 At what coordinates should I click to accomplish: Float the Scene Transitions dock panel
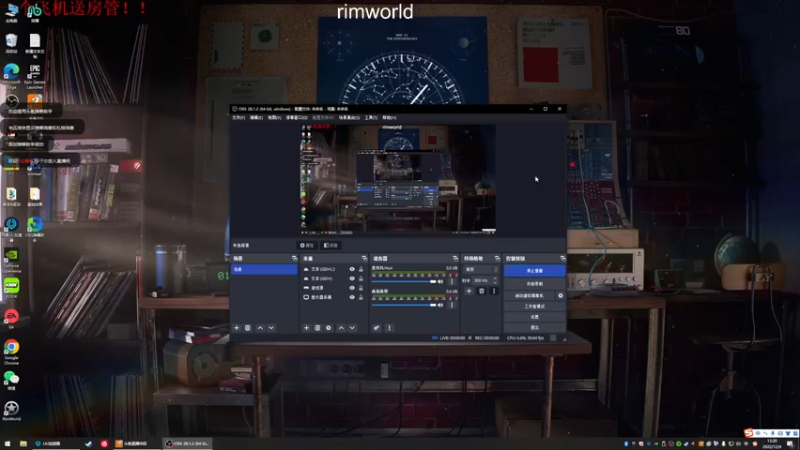tap(497, 258)
